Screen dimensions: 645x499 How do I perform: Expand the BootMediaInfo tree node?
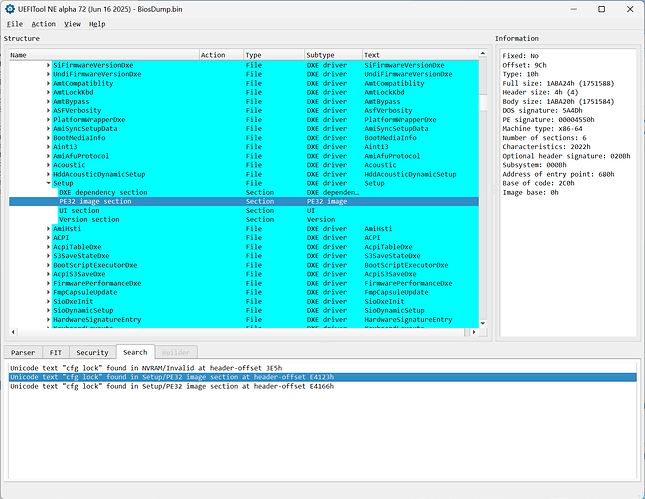(49, 137)
